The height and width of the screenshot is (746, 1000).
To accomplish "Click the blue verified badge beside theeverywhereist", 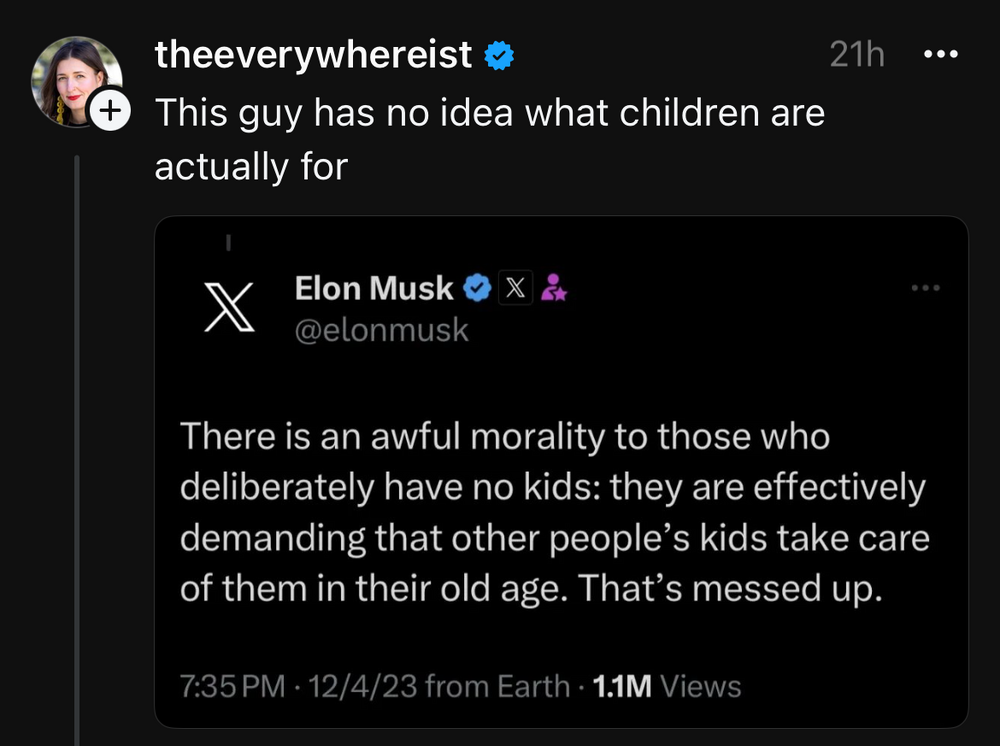I will point(499,56).
